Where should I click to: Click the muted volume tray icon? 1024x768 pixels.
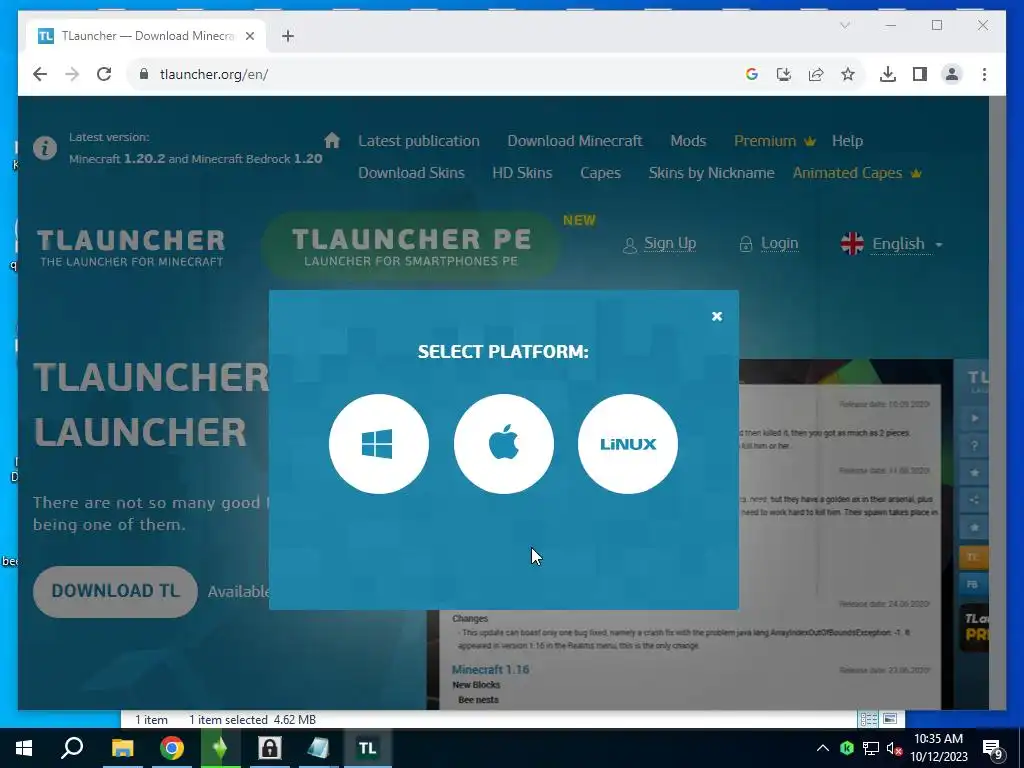click(895, 748)
